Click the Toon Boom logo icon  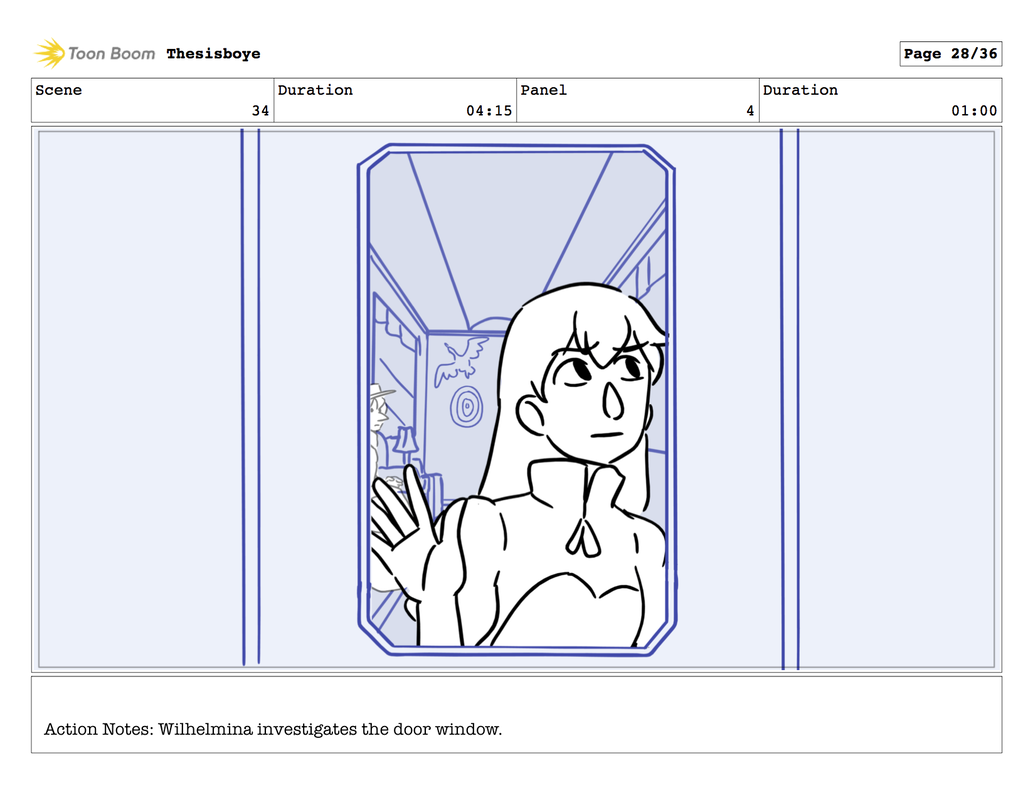49,53
